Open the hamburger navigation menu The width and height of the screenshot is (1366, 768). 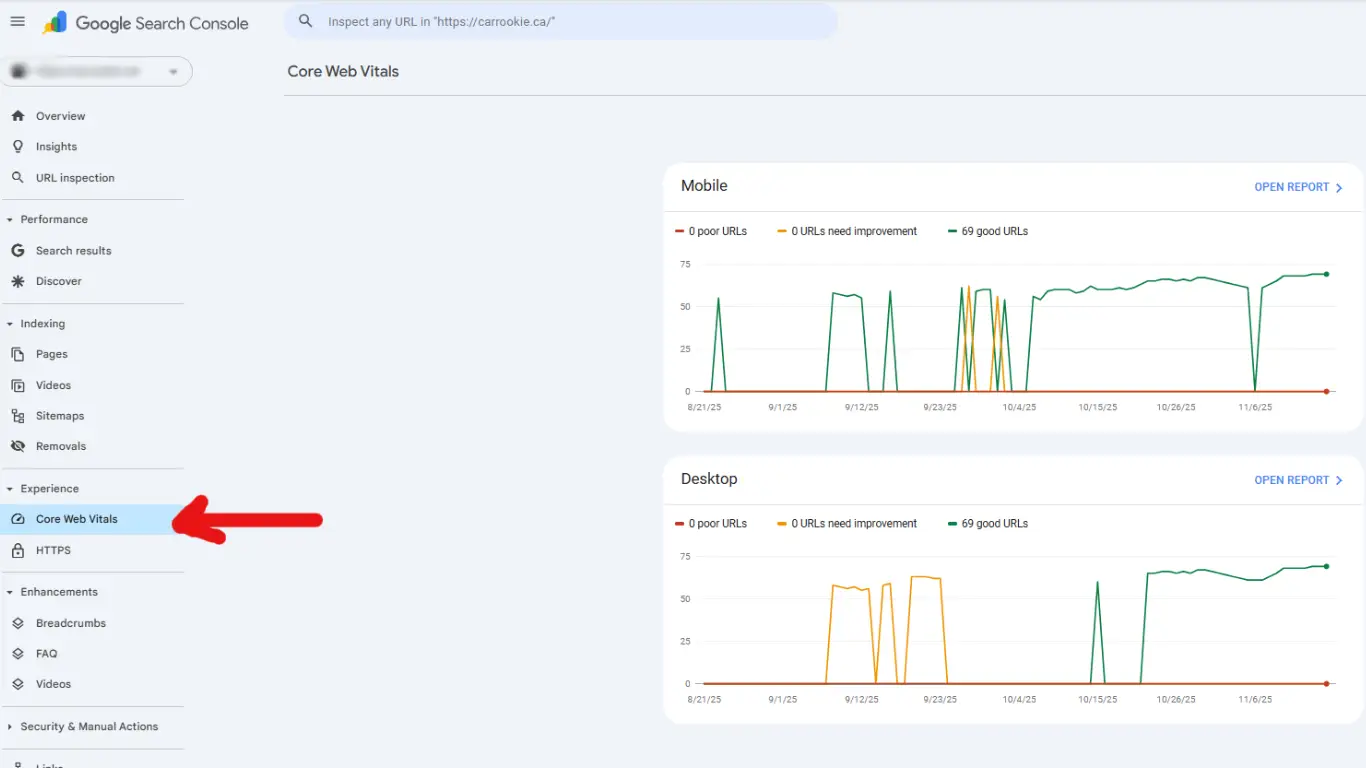click(18, 21)
